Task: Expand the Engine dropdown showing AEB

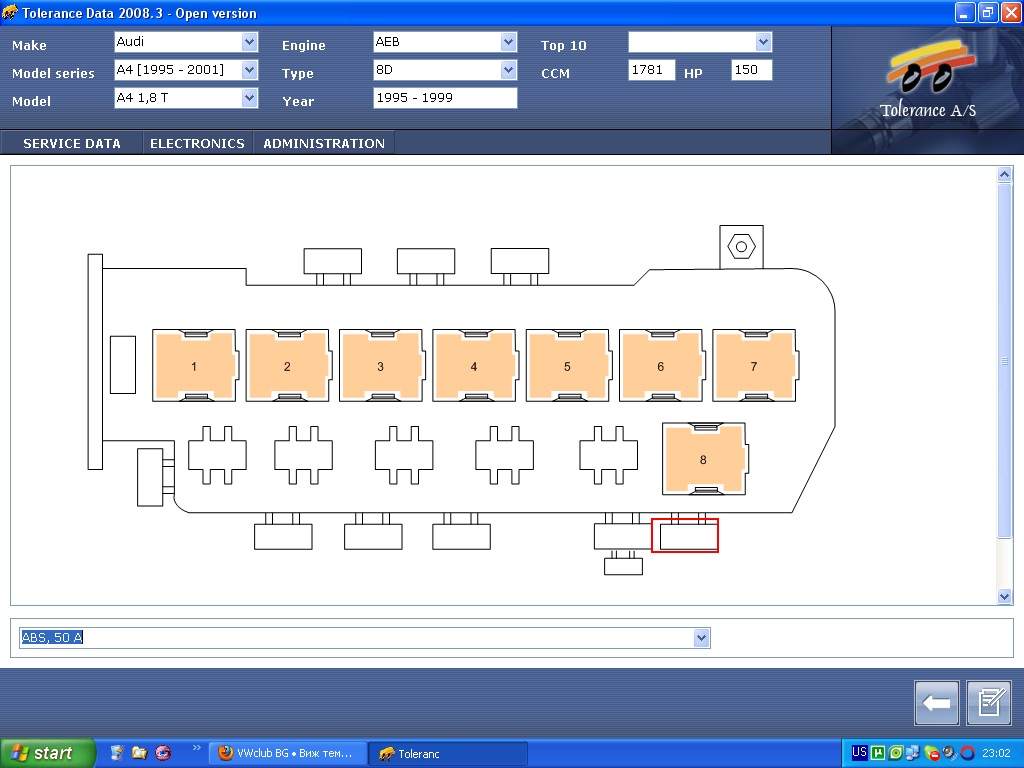Action: pos(508,42)
